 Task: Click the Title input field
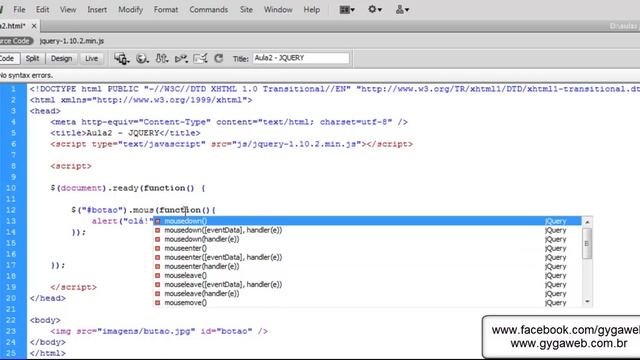point(301,58)
